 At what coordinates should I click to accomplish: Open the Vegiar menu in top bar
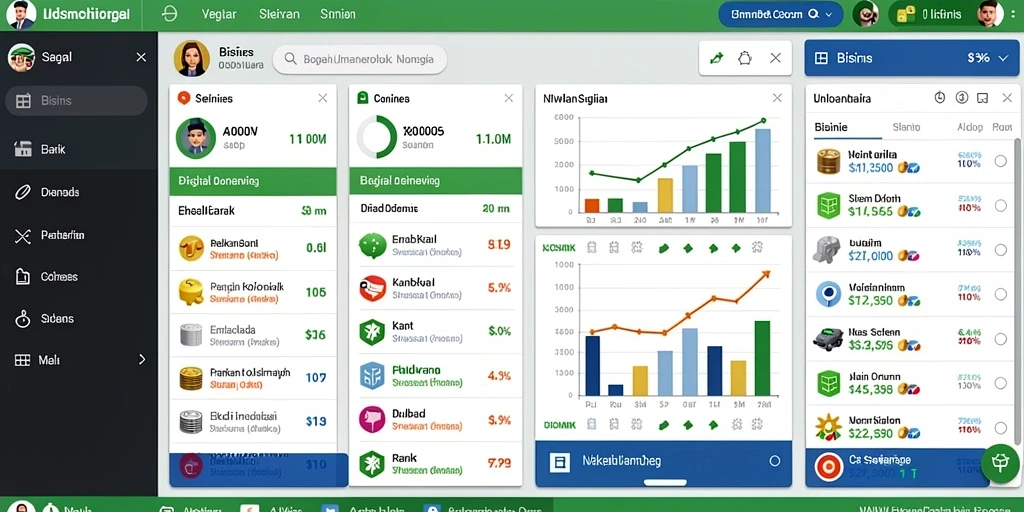coord(219,14)
